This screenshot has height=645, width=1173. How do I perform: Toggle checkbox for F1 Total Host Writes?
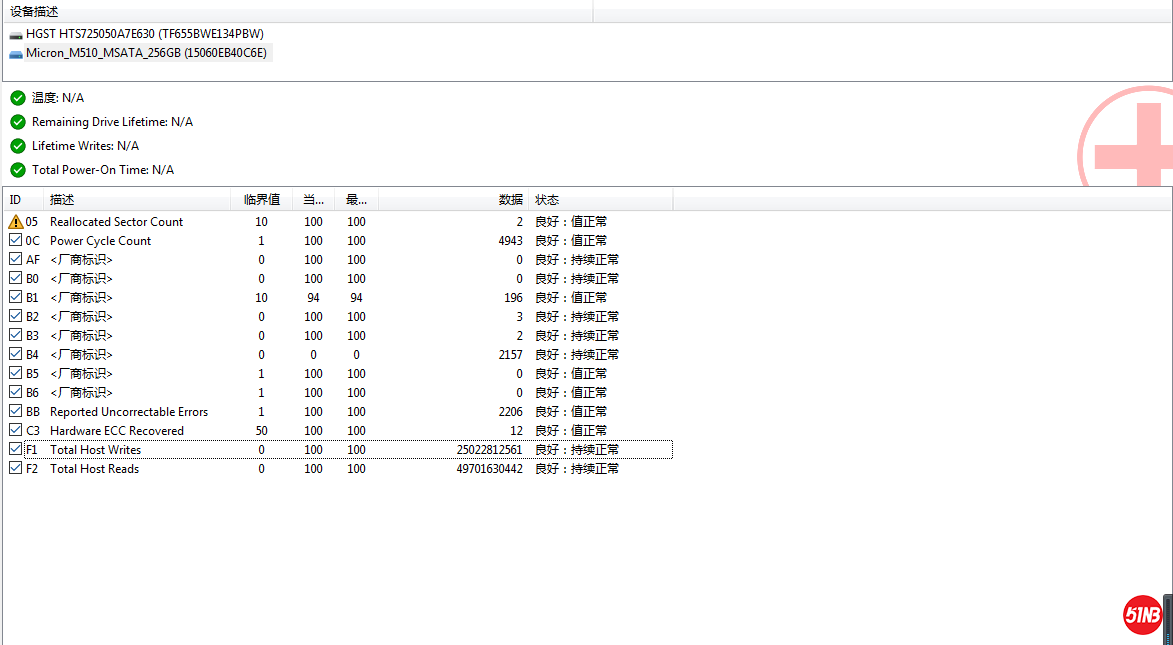pos(16,449)
